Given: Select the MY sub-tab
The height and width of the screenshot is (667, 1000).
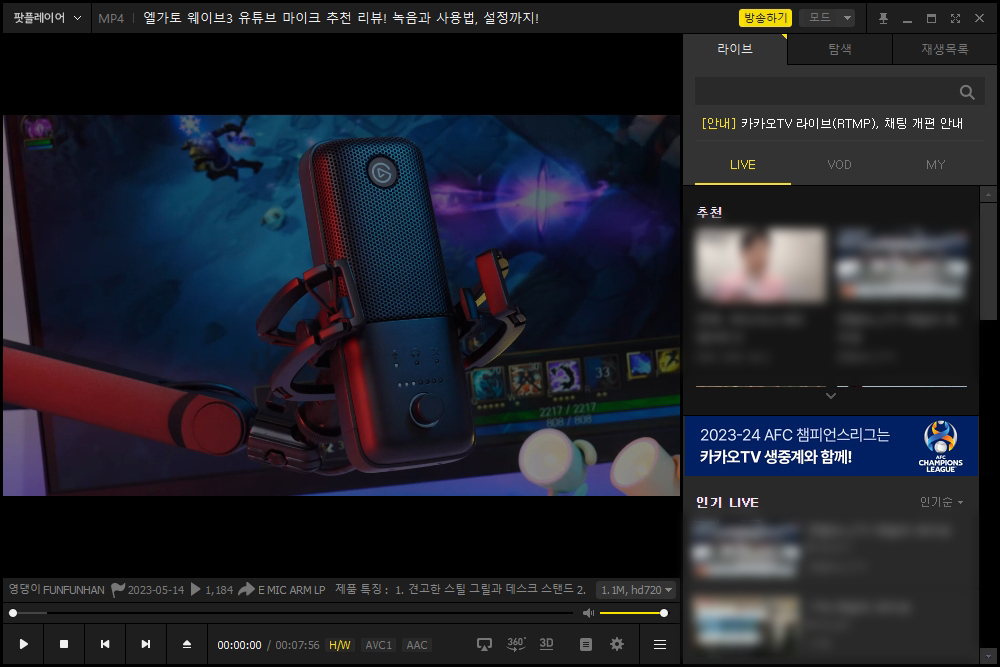Looking at the screenshot, I should [936, 165].
